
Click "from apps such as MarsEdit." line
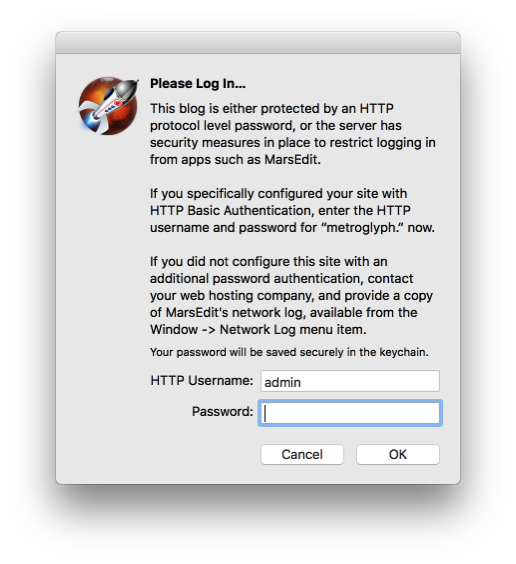pyautogui.click(x=235, y=160)
